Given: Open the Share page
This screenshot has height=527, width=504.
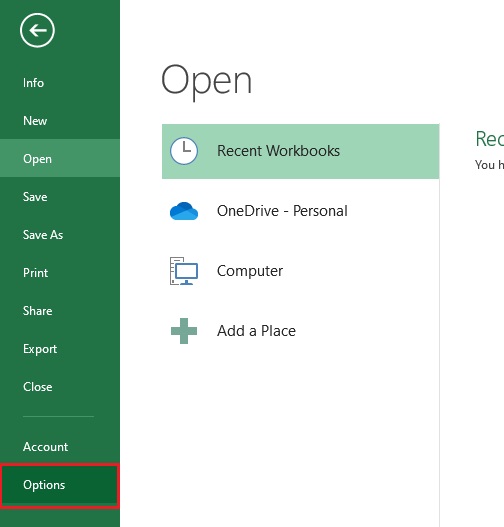Looking at the screenshot, I should [60, 311].
